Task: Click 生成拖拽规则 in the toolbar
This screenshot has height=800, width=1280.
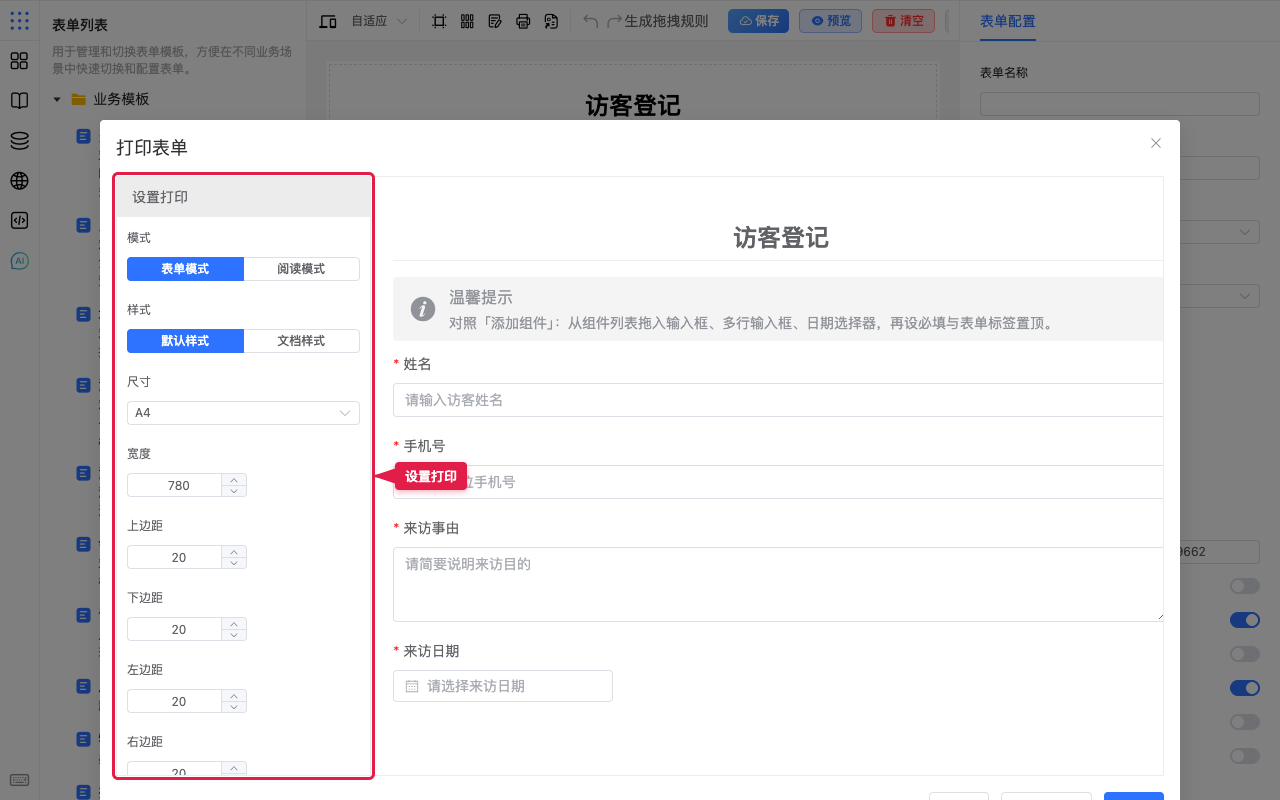Action: 666,21
